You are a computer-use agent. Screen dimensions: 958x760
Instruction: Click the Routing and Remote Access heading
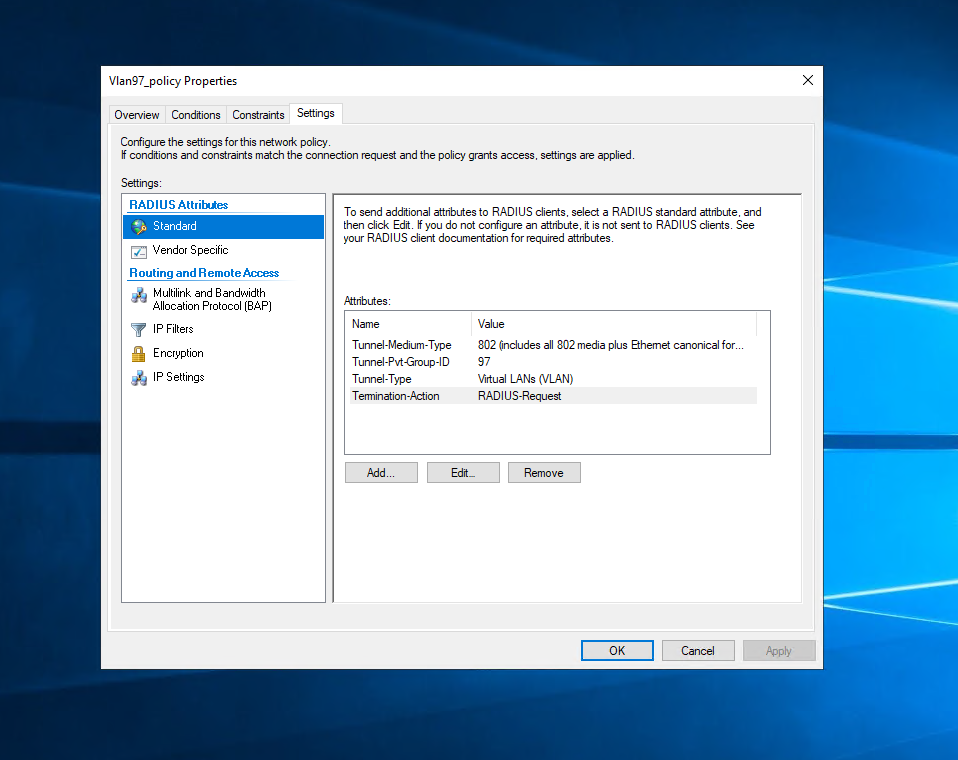click(204, 273)
